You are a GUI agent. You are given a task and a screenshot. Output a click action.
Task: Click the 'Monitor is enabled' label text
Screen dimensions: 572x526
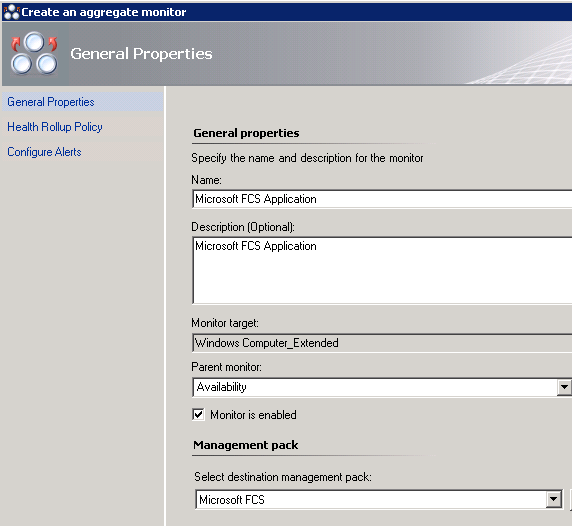253,415
